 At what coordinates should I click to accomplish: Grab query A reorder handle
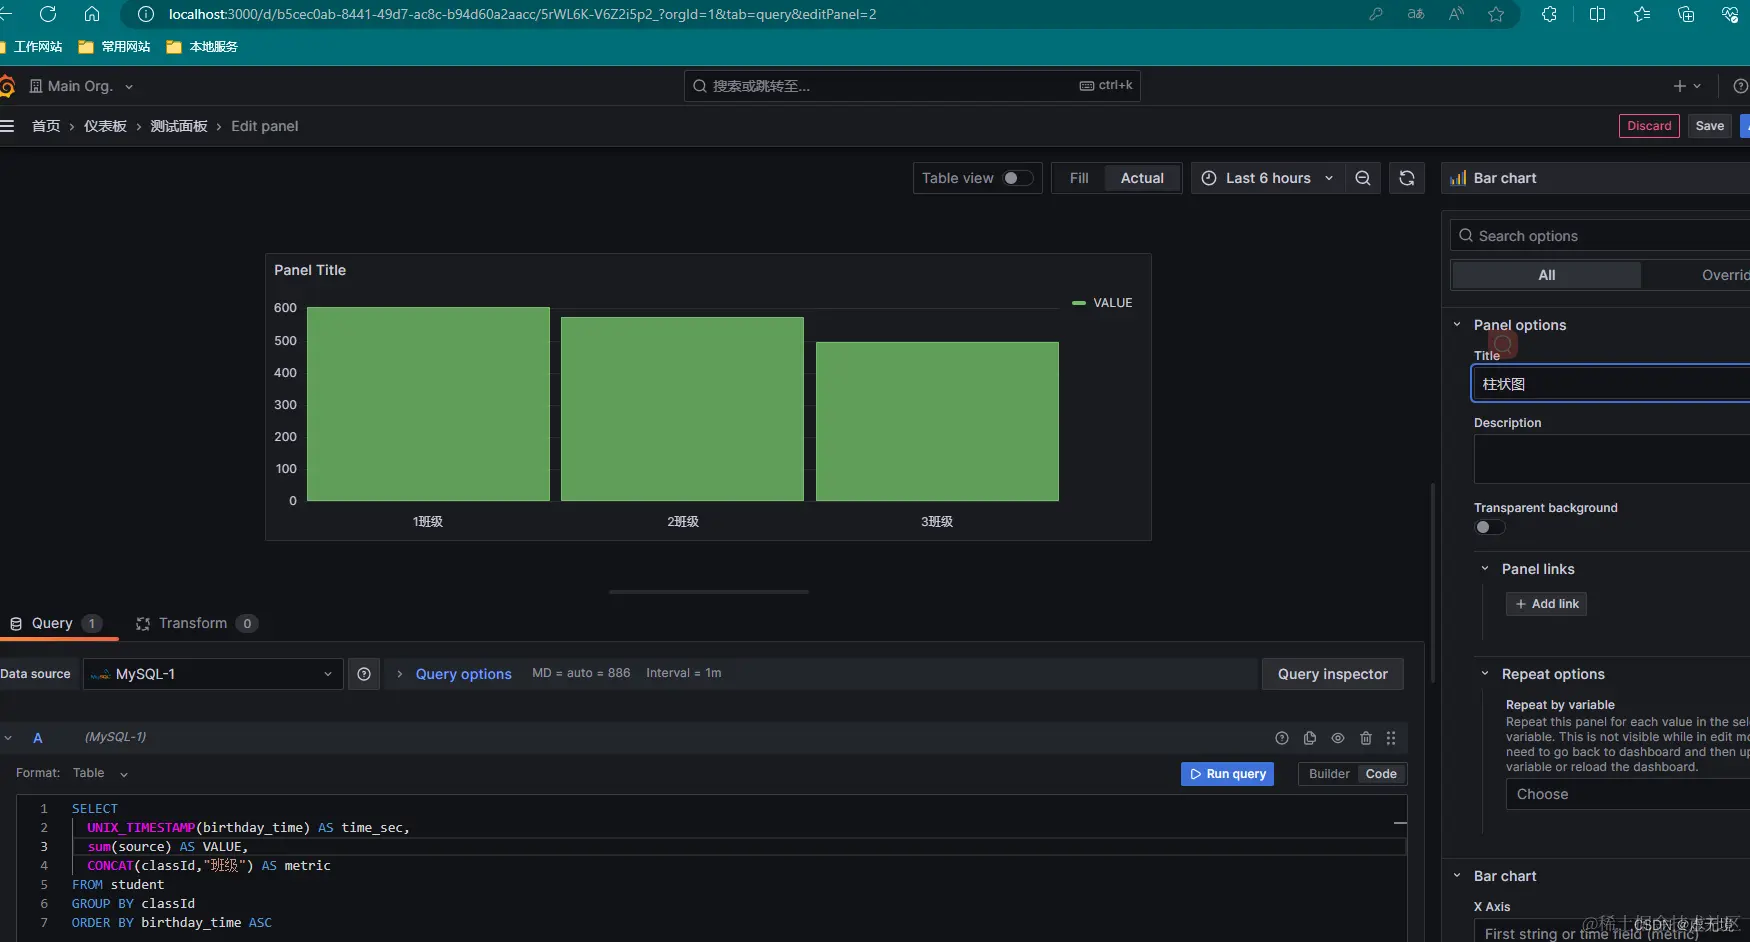[x=1391, y=738]
